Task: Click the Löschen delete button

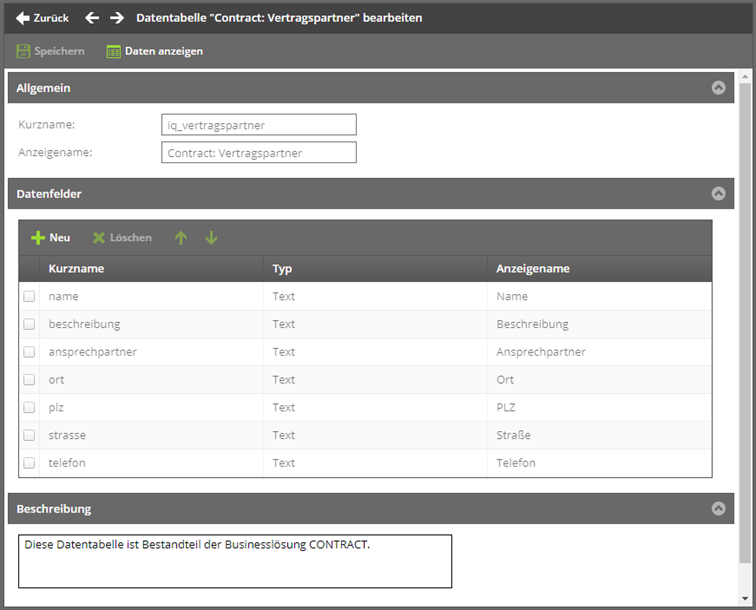Action: (x=122, y=238)
